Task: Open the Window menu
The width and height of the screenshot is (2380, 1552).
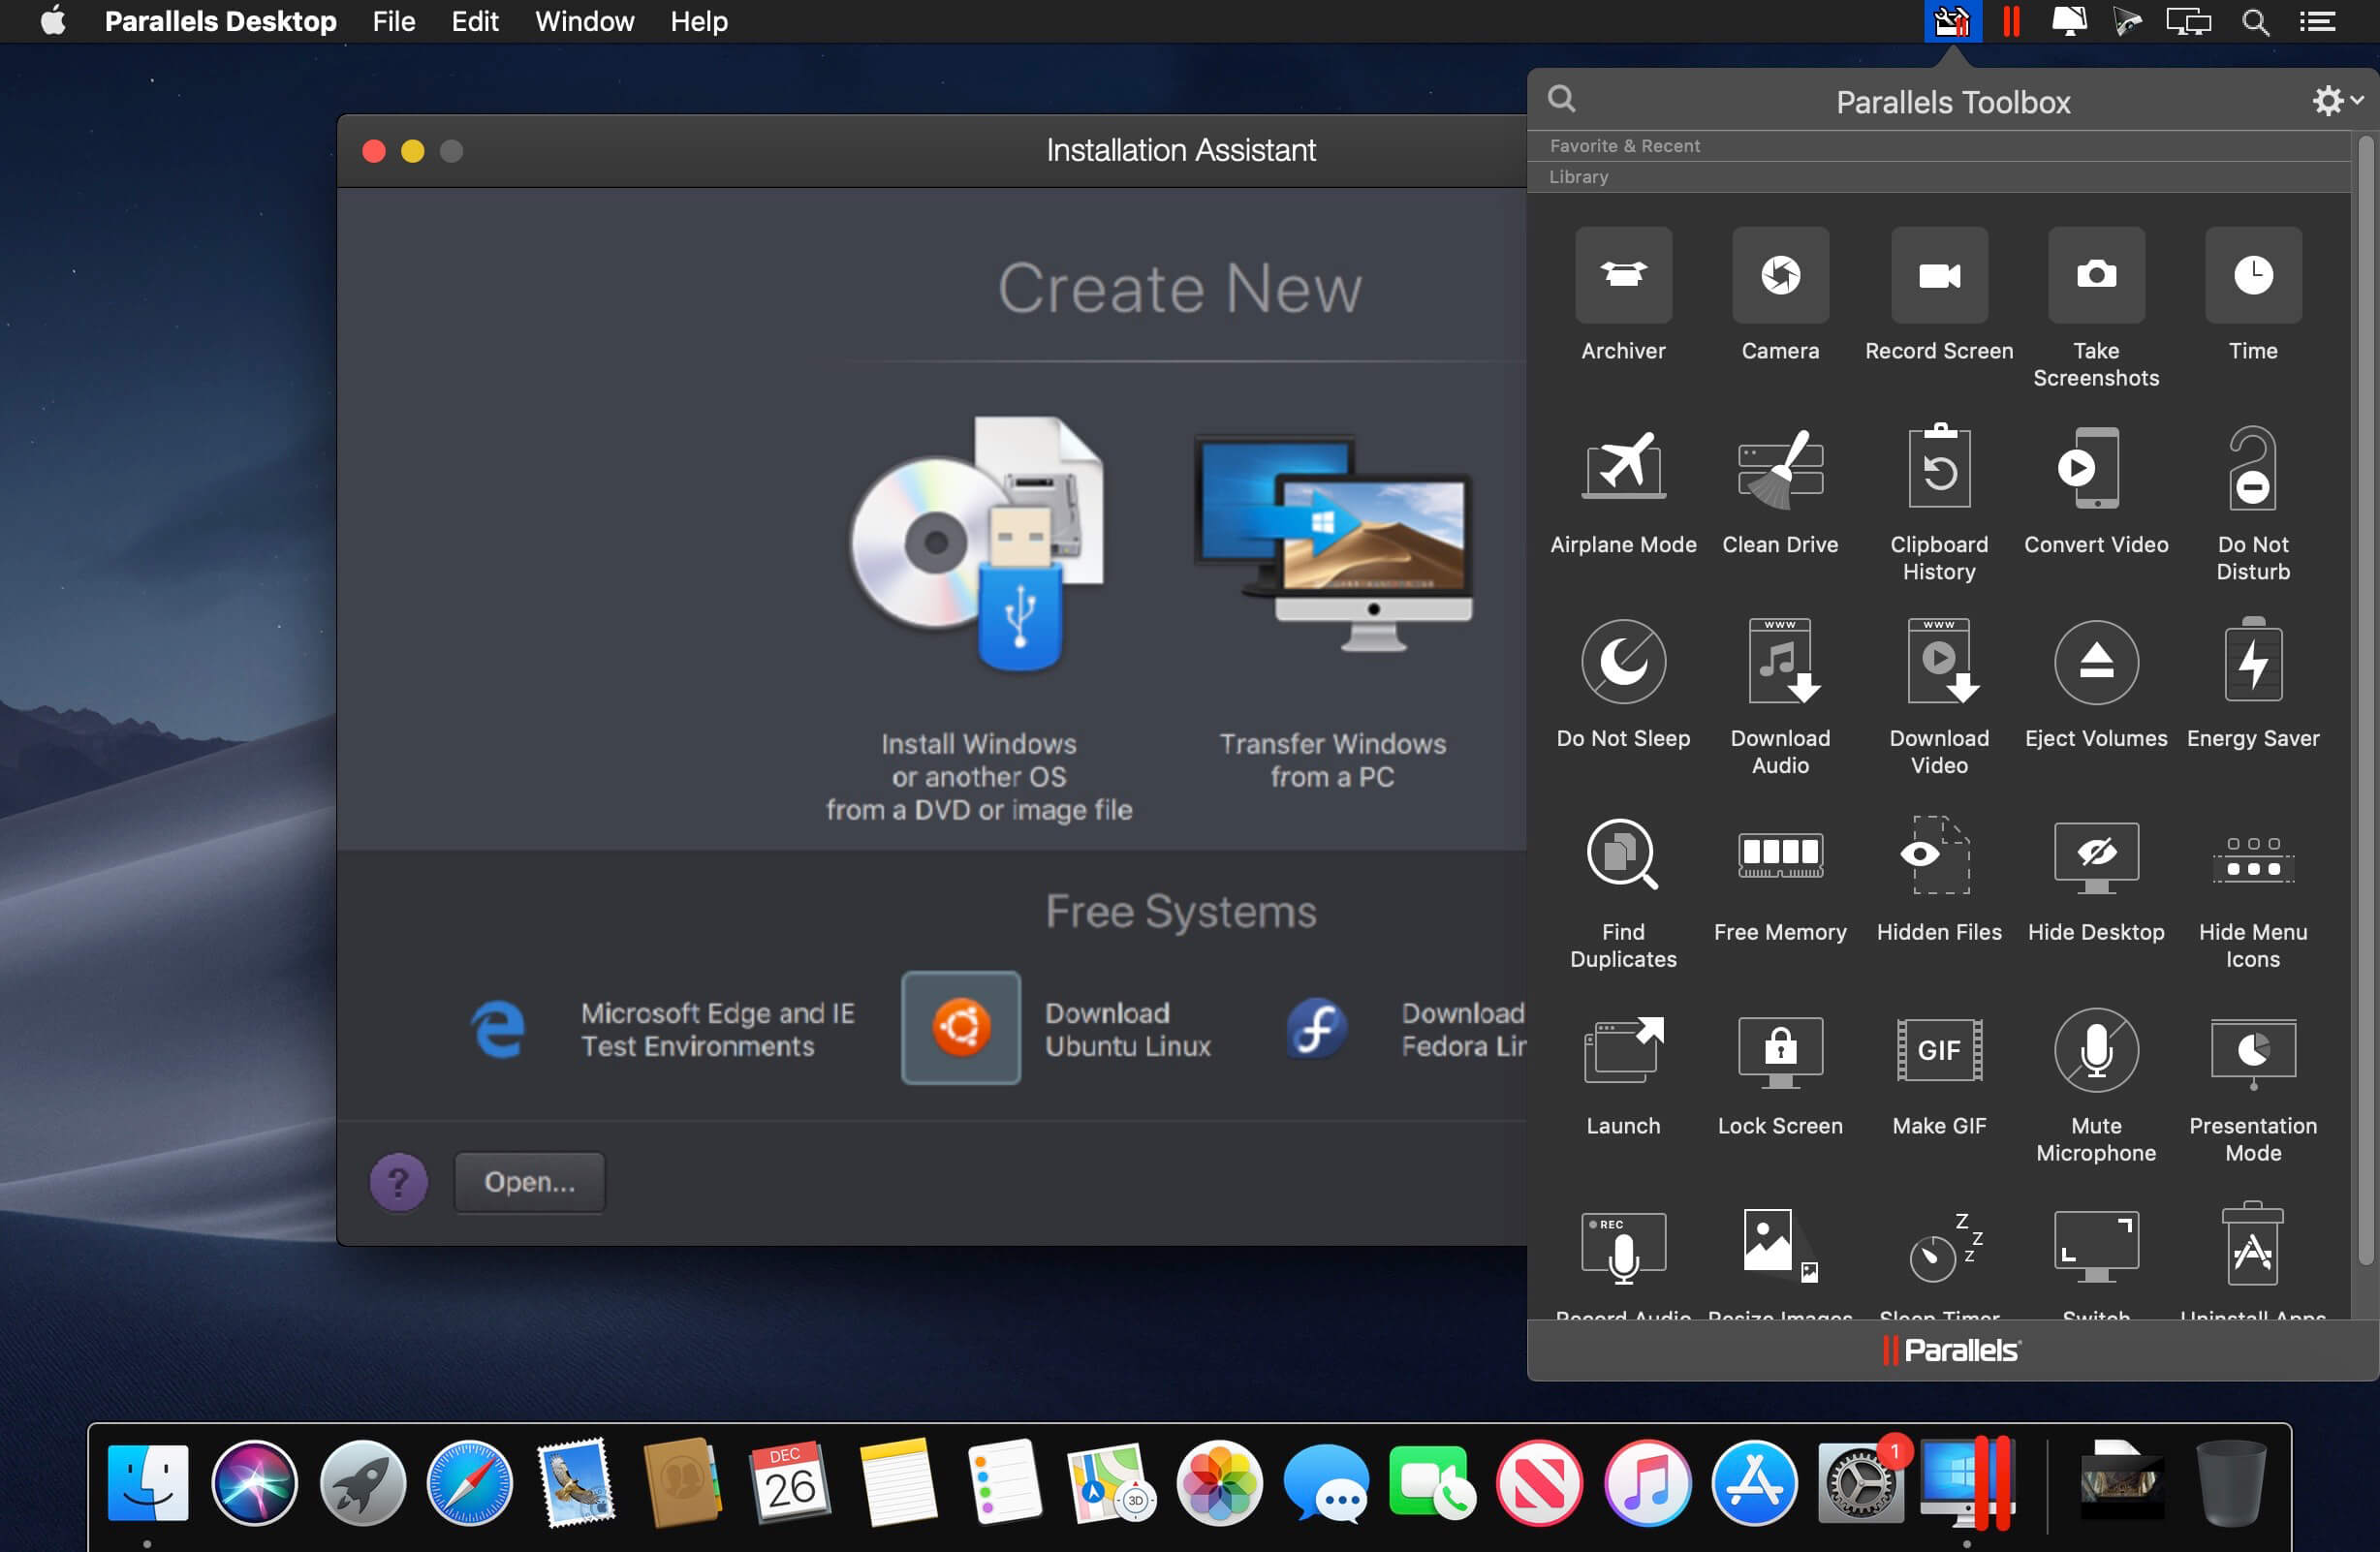Action: pyautogui.click(x=584, y=21)
